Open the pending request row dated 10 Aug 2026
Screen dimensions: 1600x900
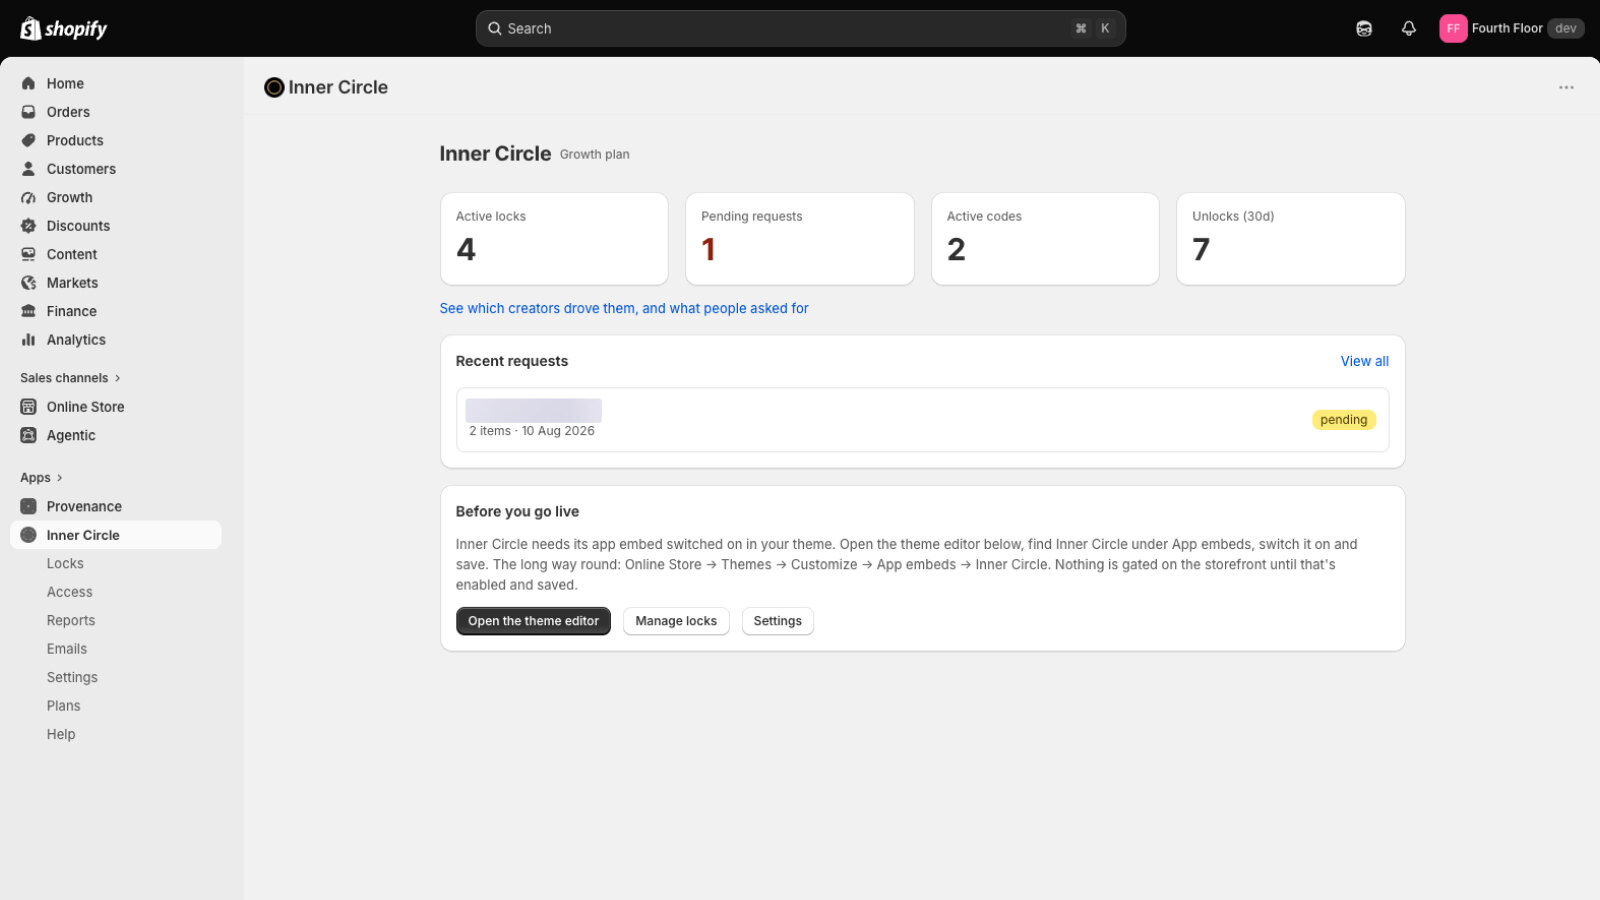(x=922, y=420)
